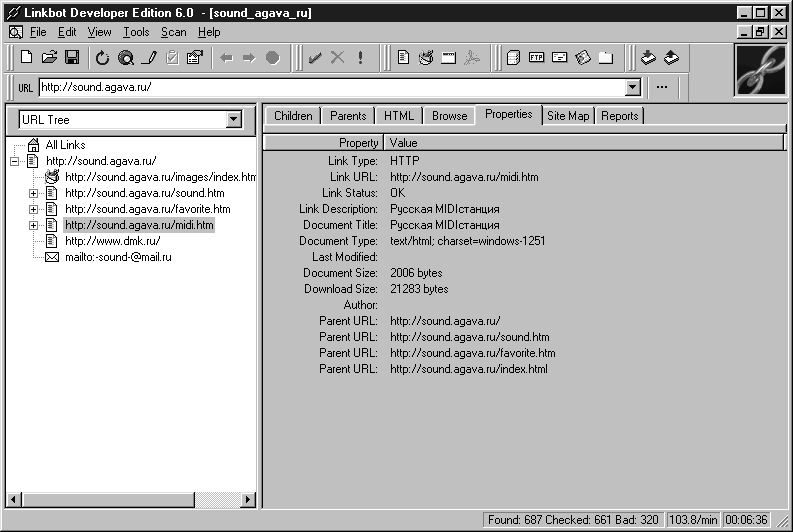Click the Link URL value midi.htm

464,177
